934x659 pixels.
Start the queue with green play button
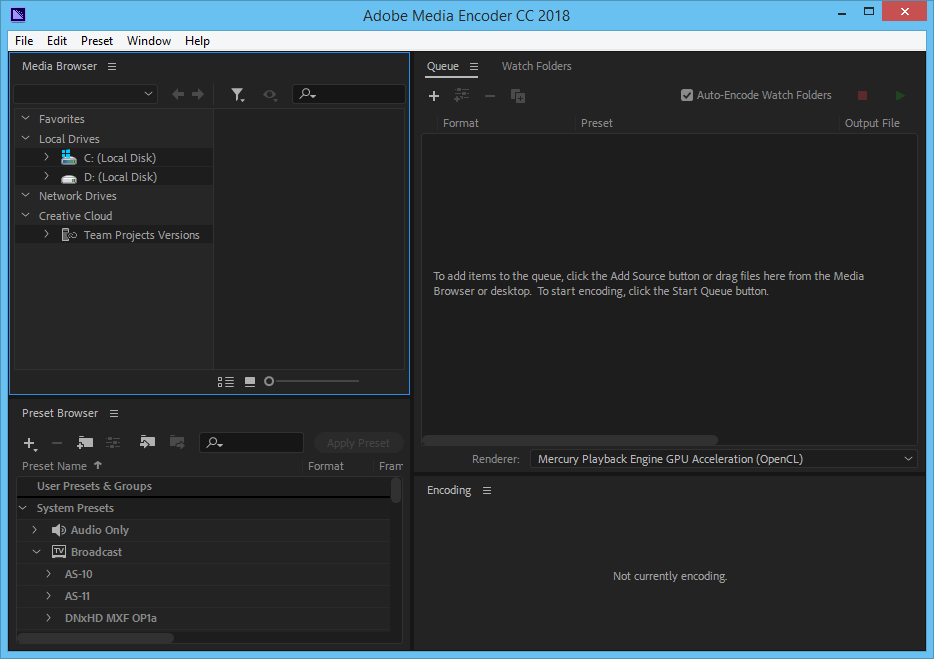(x=900, y=95)
